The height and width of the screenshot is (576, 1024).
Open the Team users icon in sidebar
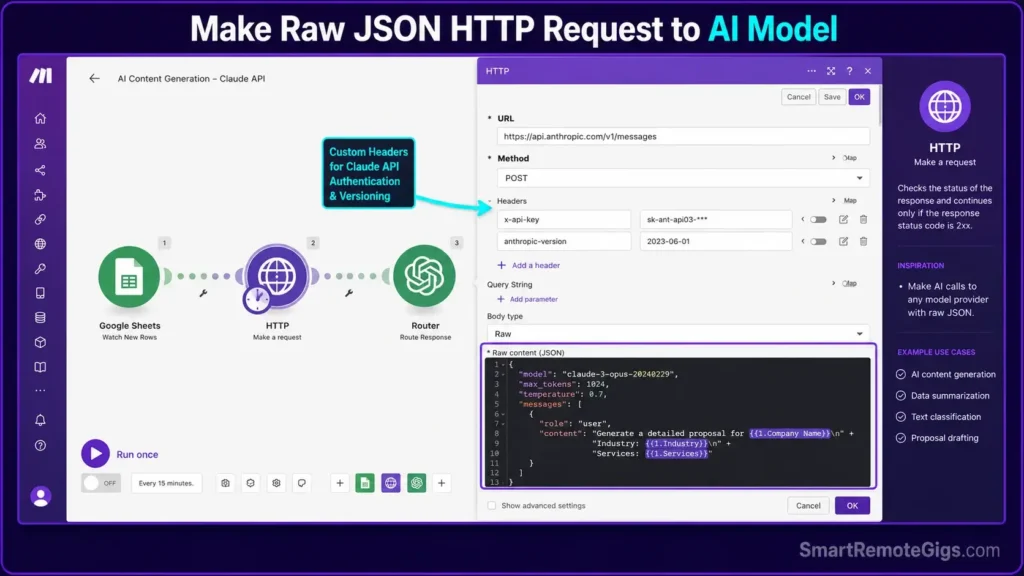40,144
